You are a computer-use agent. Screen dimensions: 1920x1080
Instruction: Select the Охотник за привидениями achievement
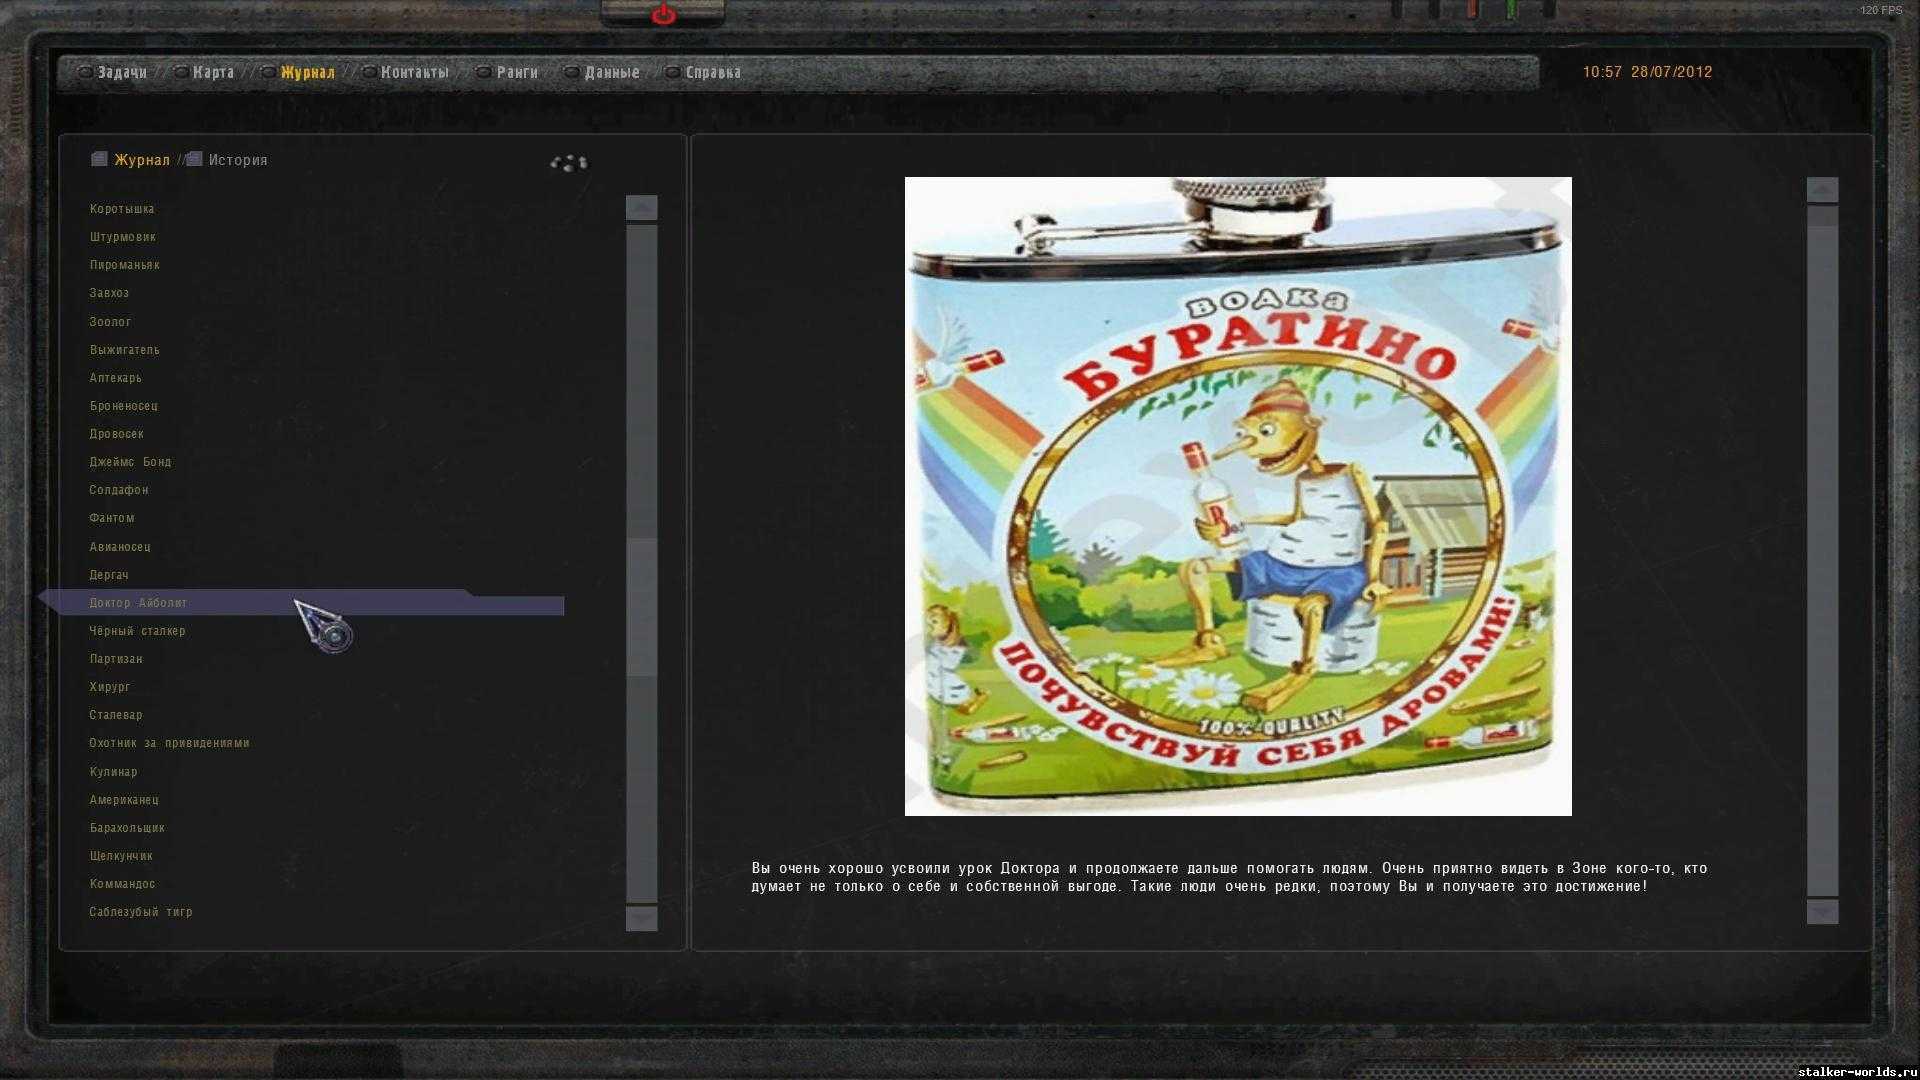169,743
